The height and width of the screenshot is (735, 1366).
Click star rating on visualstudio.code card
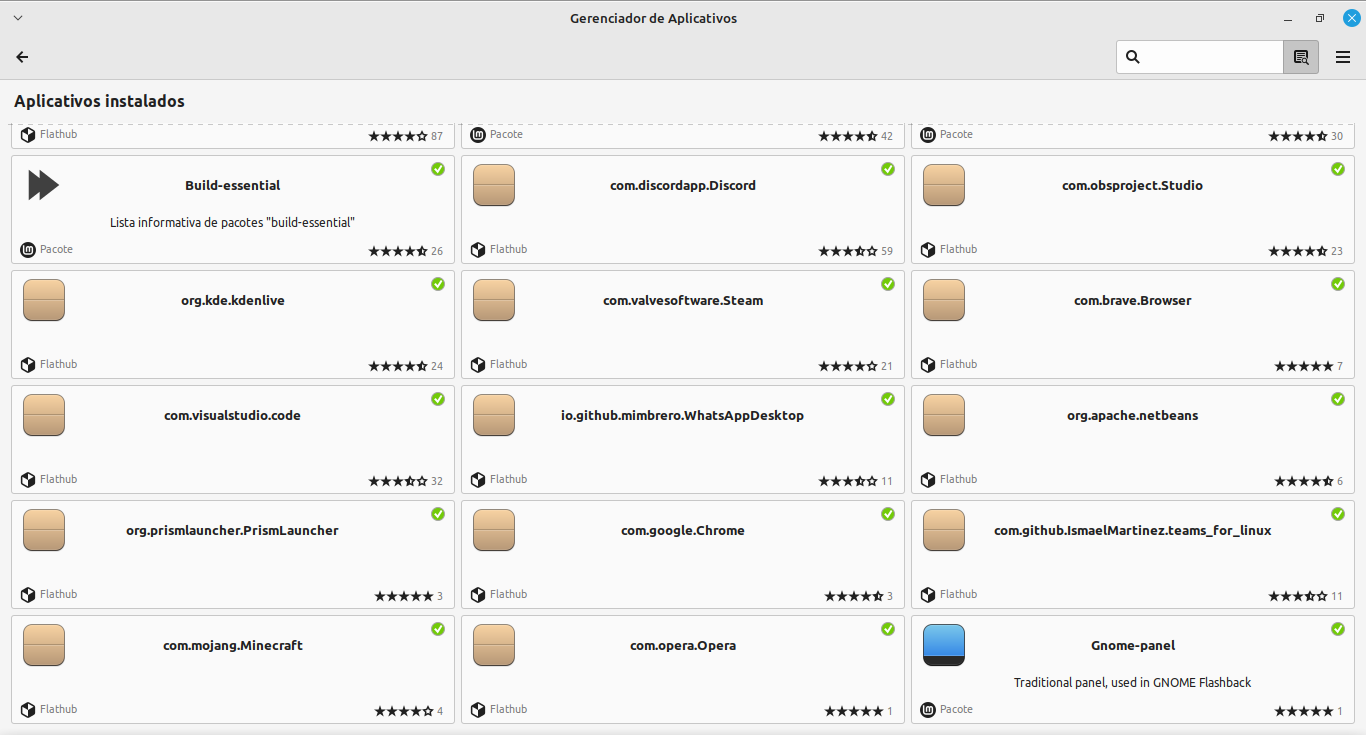(398, 481)
